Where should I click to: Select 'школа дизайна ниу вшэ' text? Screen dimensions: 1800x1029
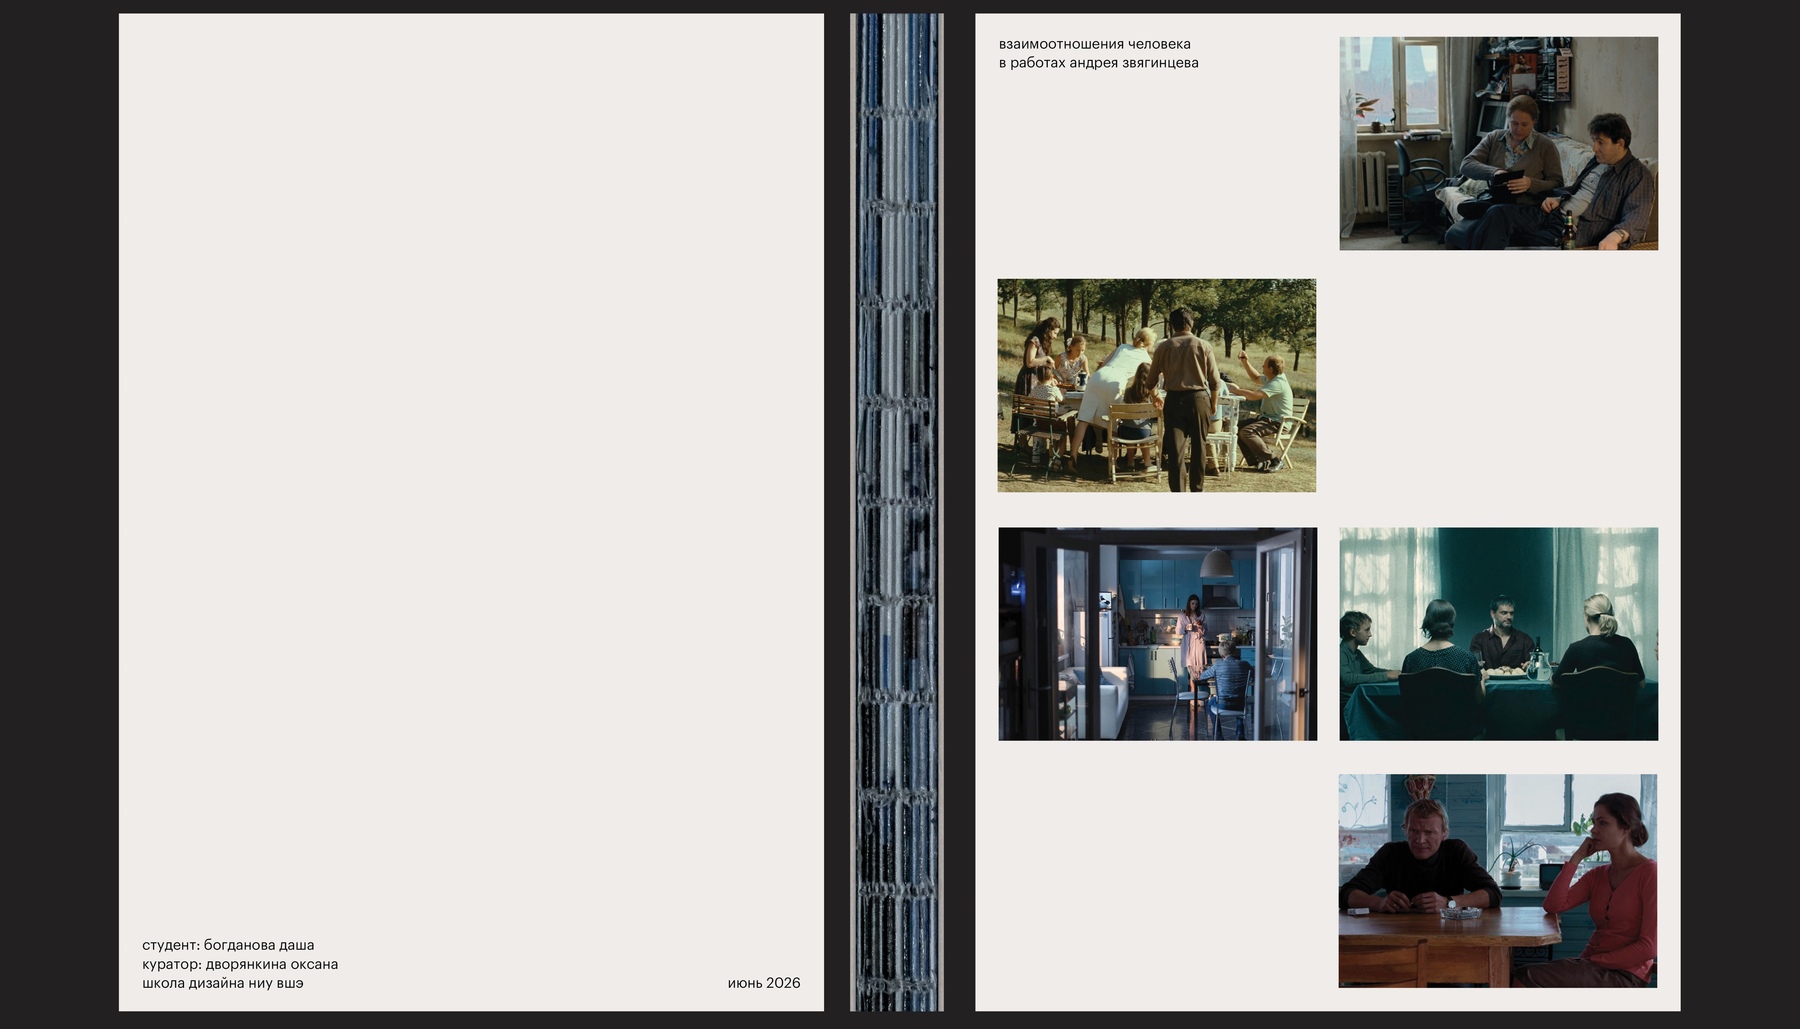click(222, 983)
